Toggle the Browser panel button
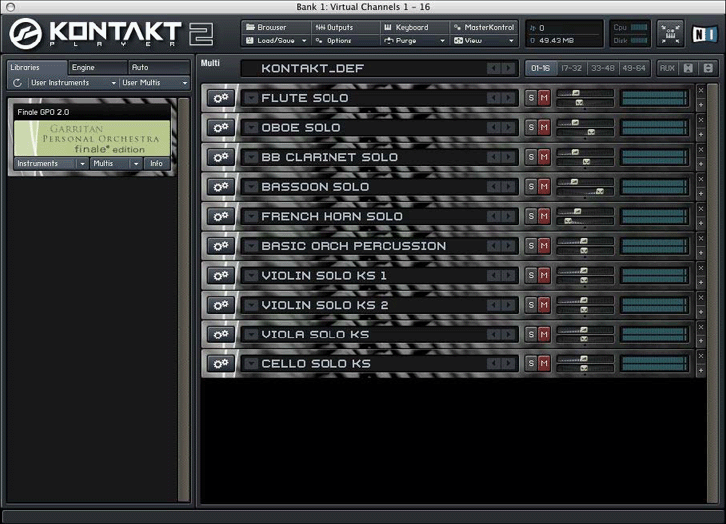The height and width of the screenshot is (524, 726). pyautogui.click(x=276, y=27)
